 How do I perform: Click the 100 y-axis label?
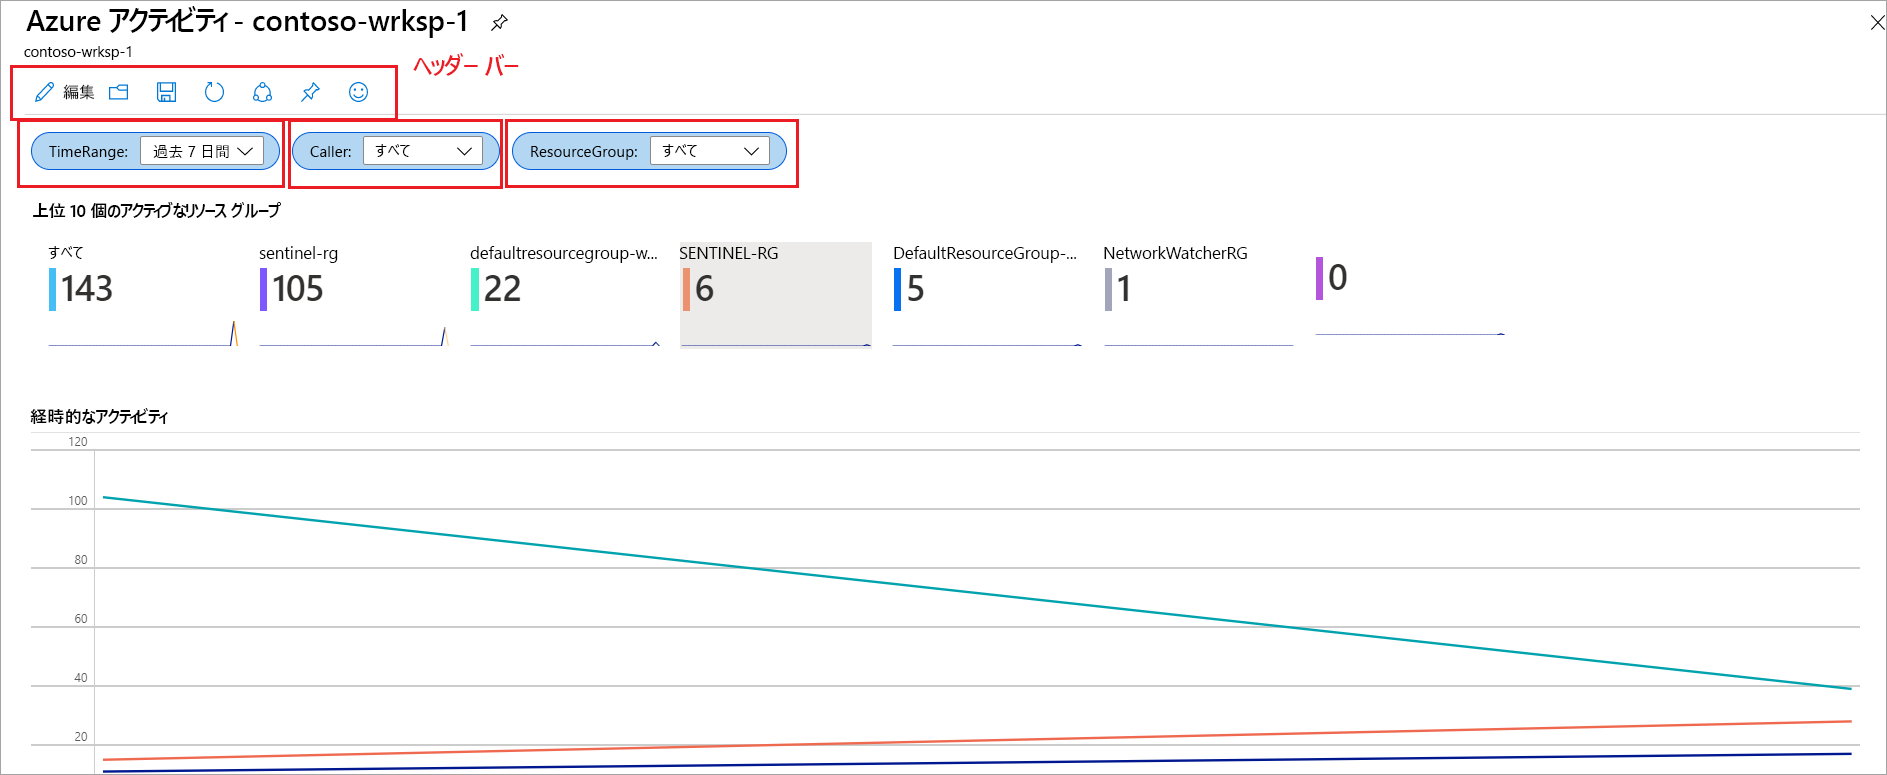click(x=78, y=501)
